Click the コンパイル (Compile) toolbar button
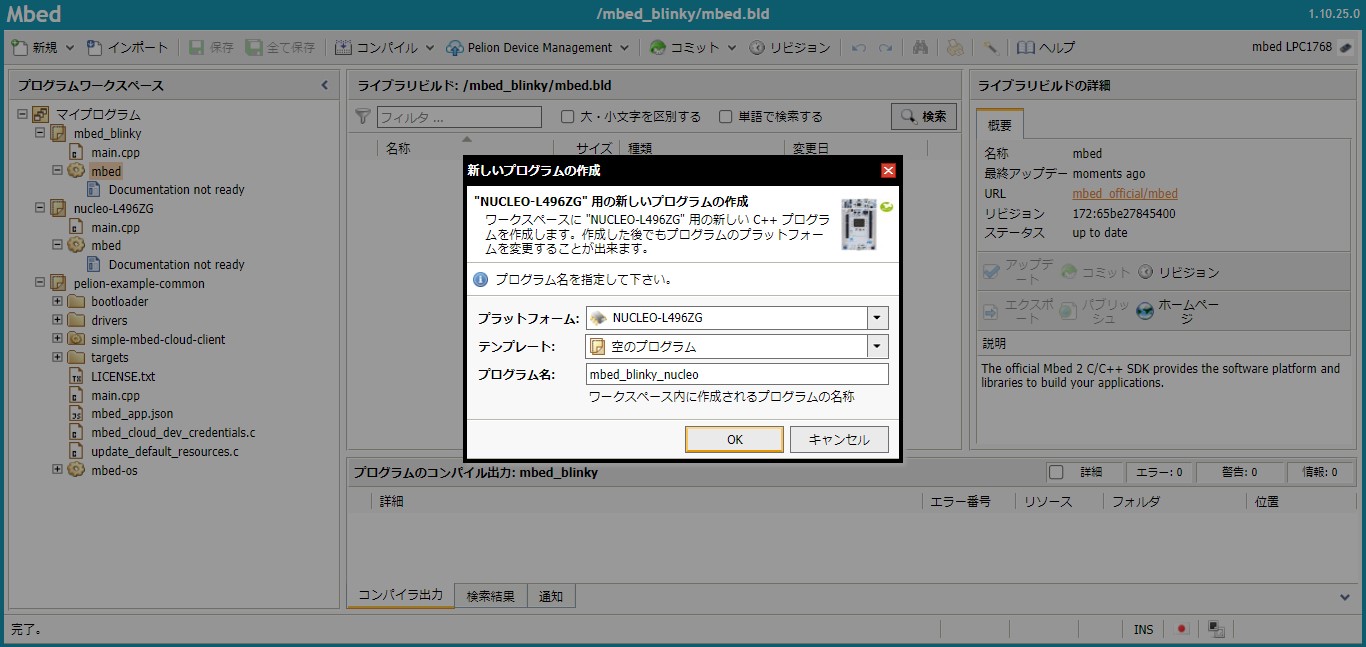 click(376, 47)
